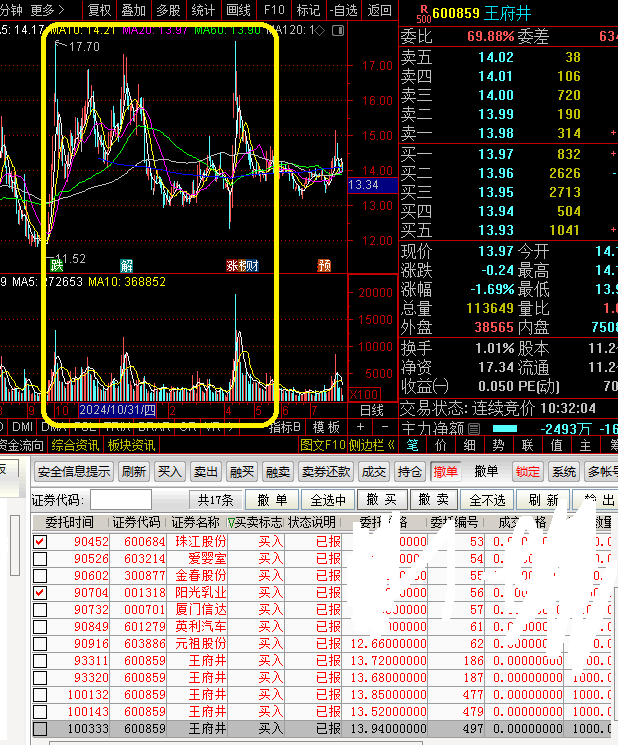Click the 卖一 price 13.98
Viewport: 618px width, 745px height.
point(495,134)
